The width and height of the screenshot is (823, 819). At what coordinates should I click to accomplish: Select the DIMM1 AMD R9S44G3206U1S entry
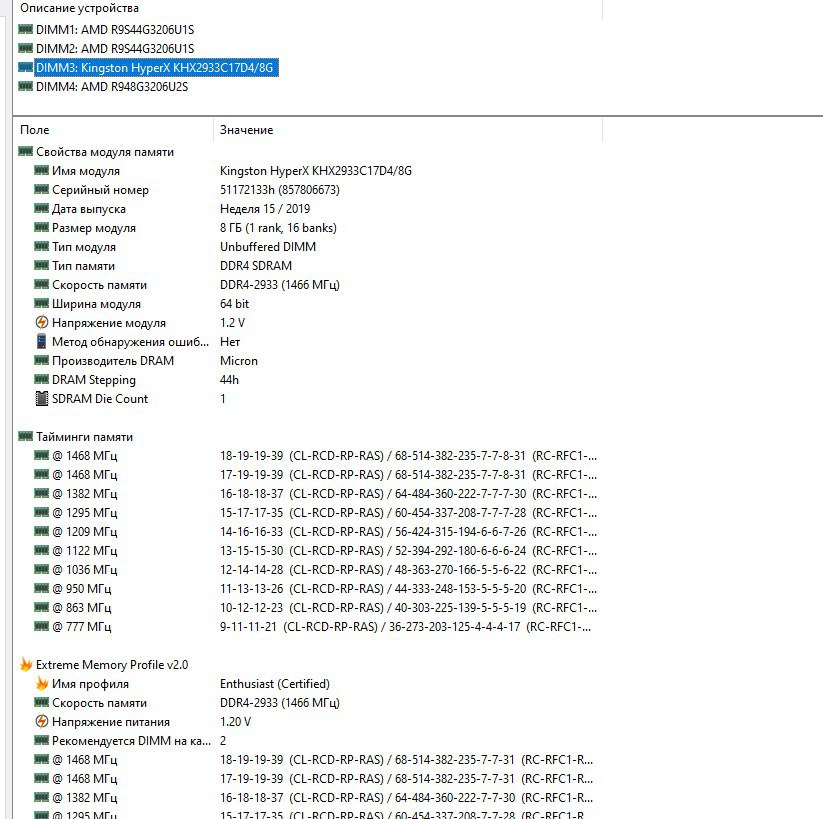tap(114, 30)
